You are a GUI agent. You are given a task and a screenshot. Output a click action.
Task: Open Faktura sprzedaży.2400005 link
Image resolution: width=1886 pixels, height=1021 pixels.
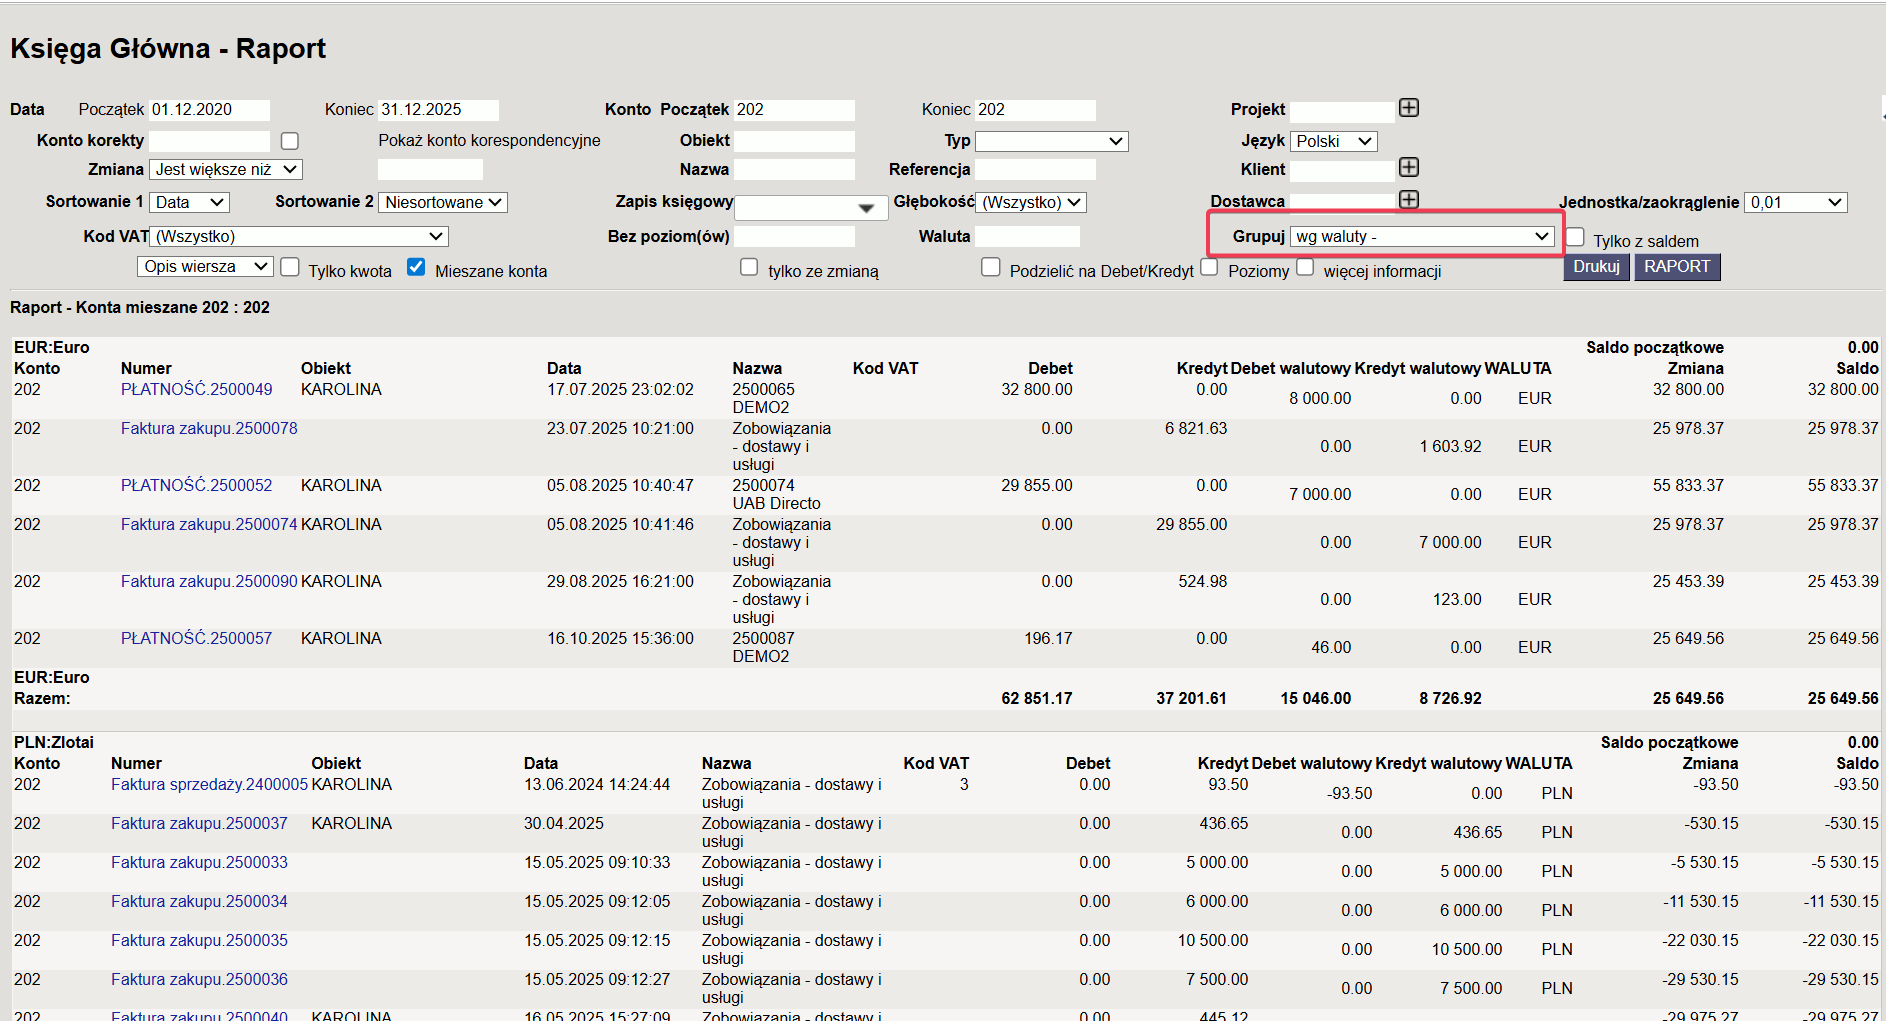tap(209, 784)
